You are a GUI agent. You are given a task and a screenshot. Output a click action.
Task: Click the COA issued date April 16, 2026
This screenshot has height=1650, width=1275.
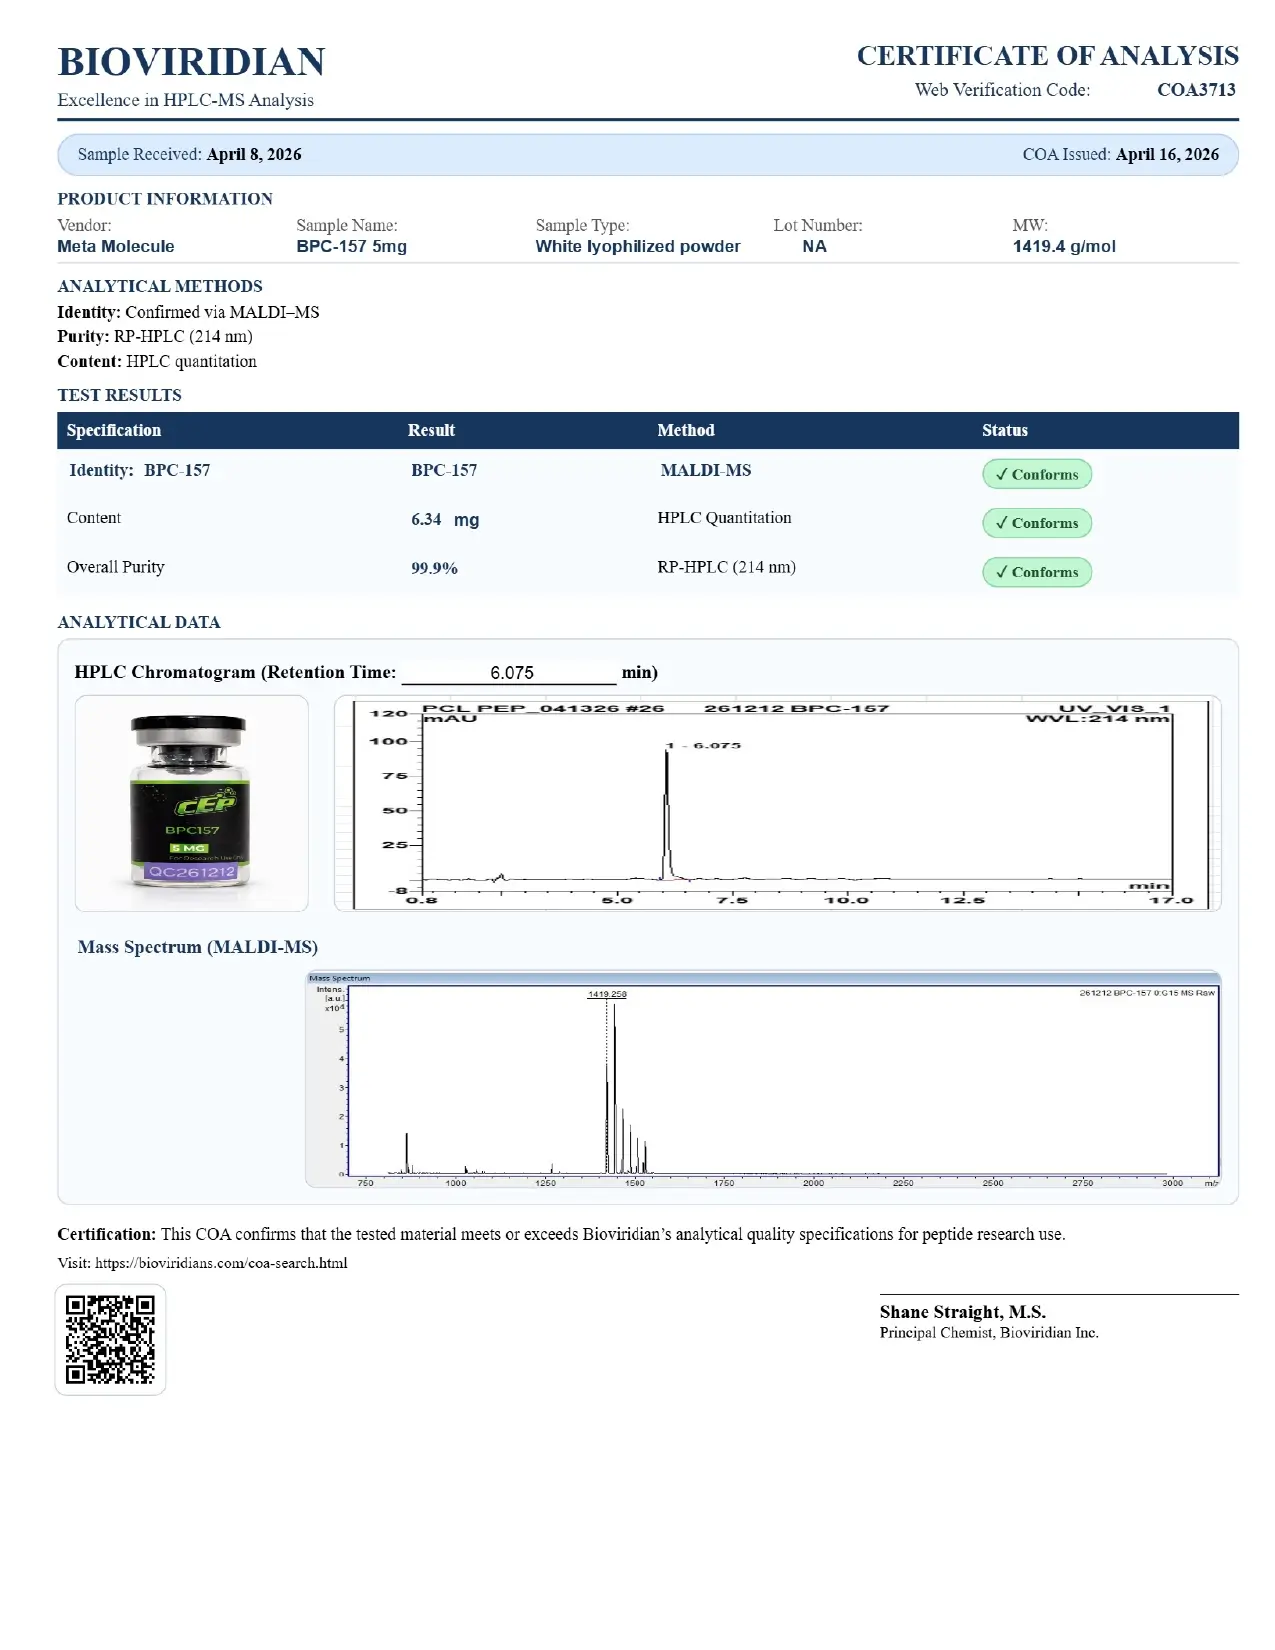[1167, 154]
